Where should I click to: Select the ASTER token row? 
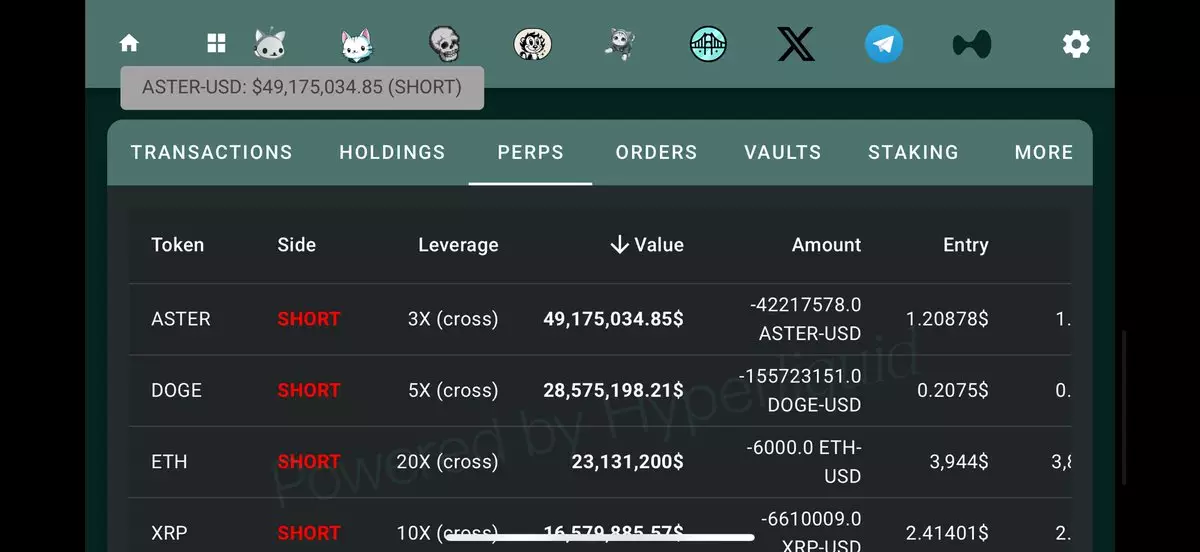tap(181, 319)
